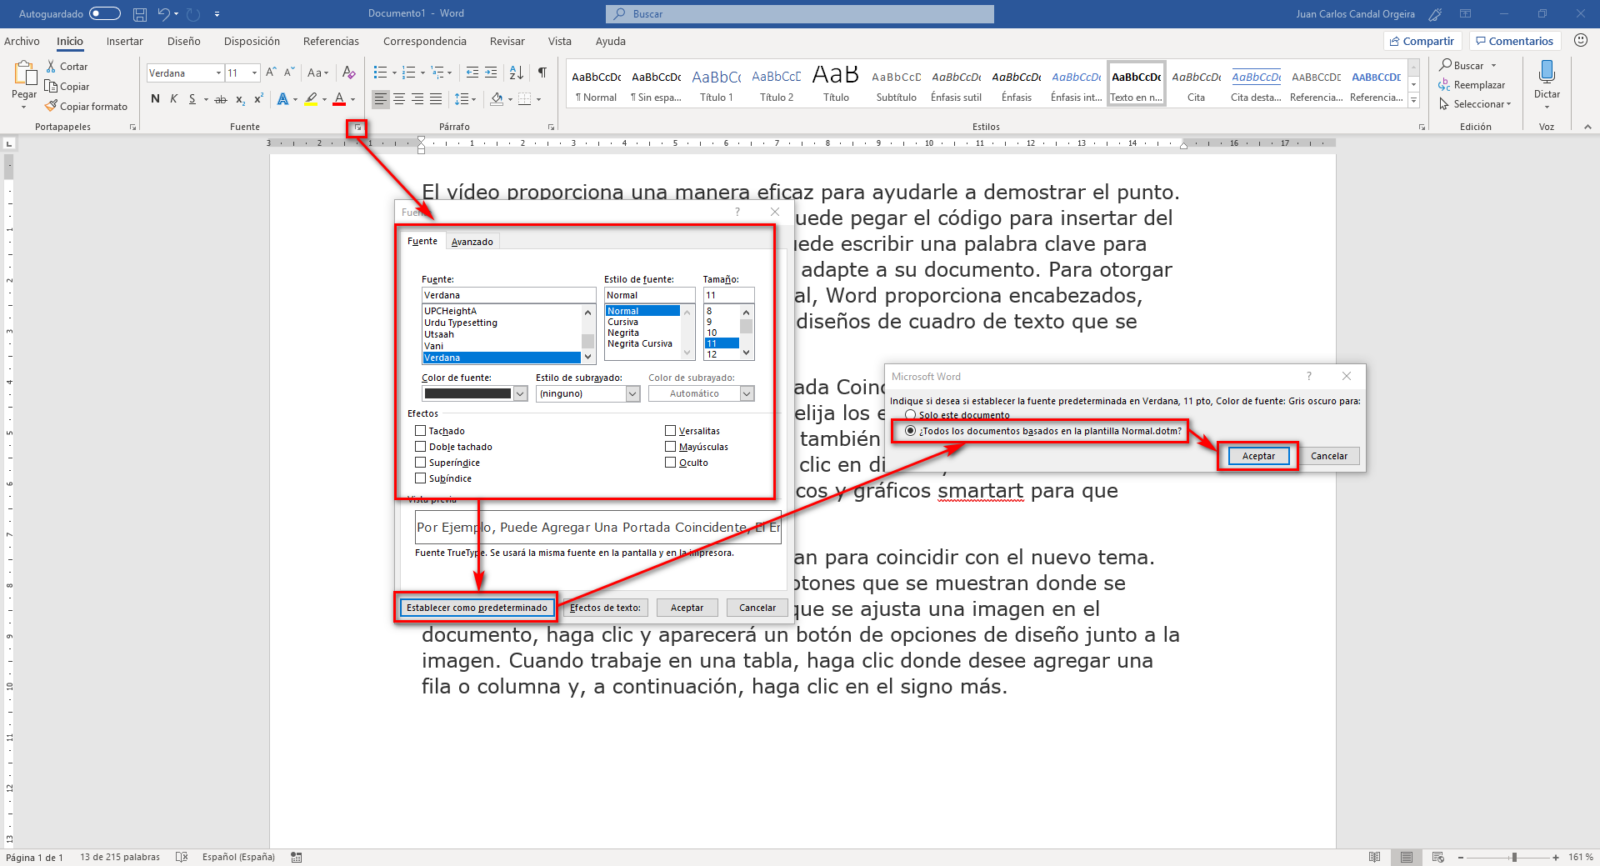Click the Dictar microphone icon
This screenshot has width=1600, height=866.
(x=1547, y=73)
